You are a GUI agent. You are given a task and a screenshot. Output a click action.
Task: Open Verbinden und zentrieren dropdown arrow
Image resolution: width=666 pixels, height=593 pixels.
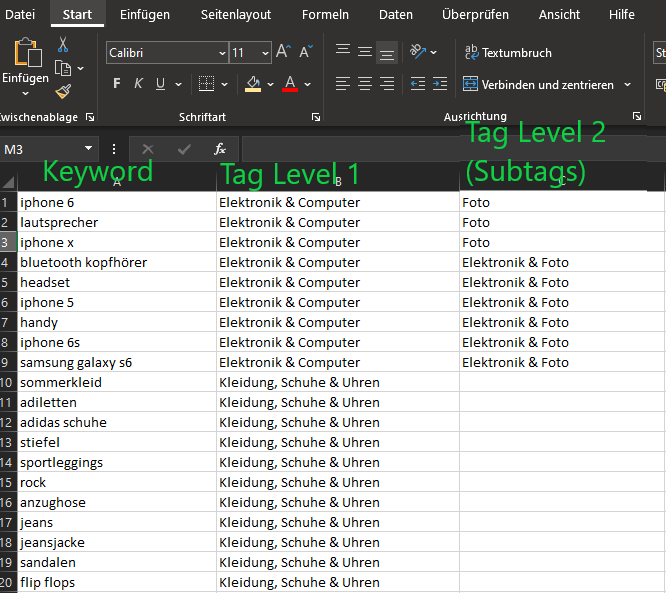coord(627,85)
